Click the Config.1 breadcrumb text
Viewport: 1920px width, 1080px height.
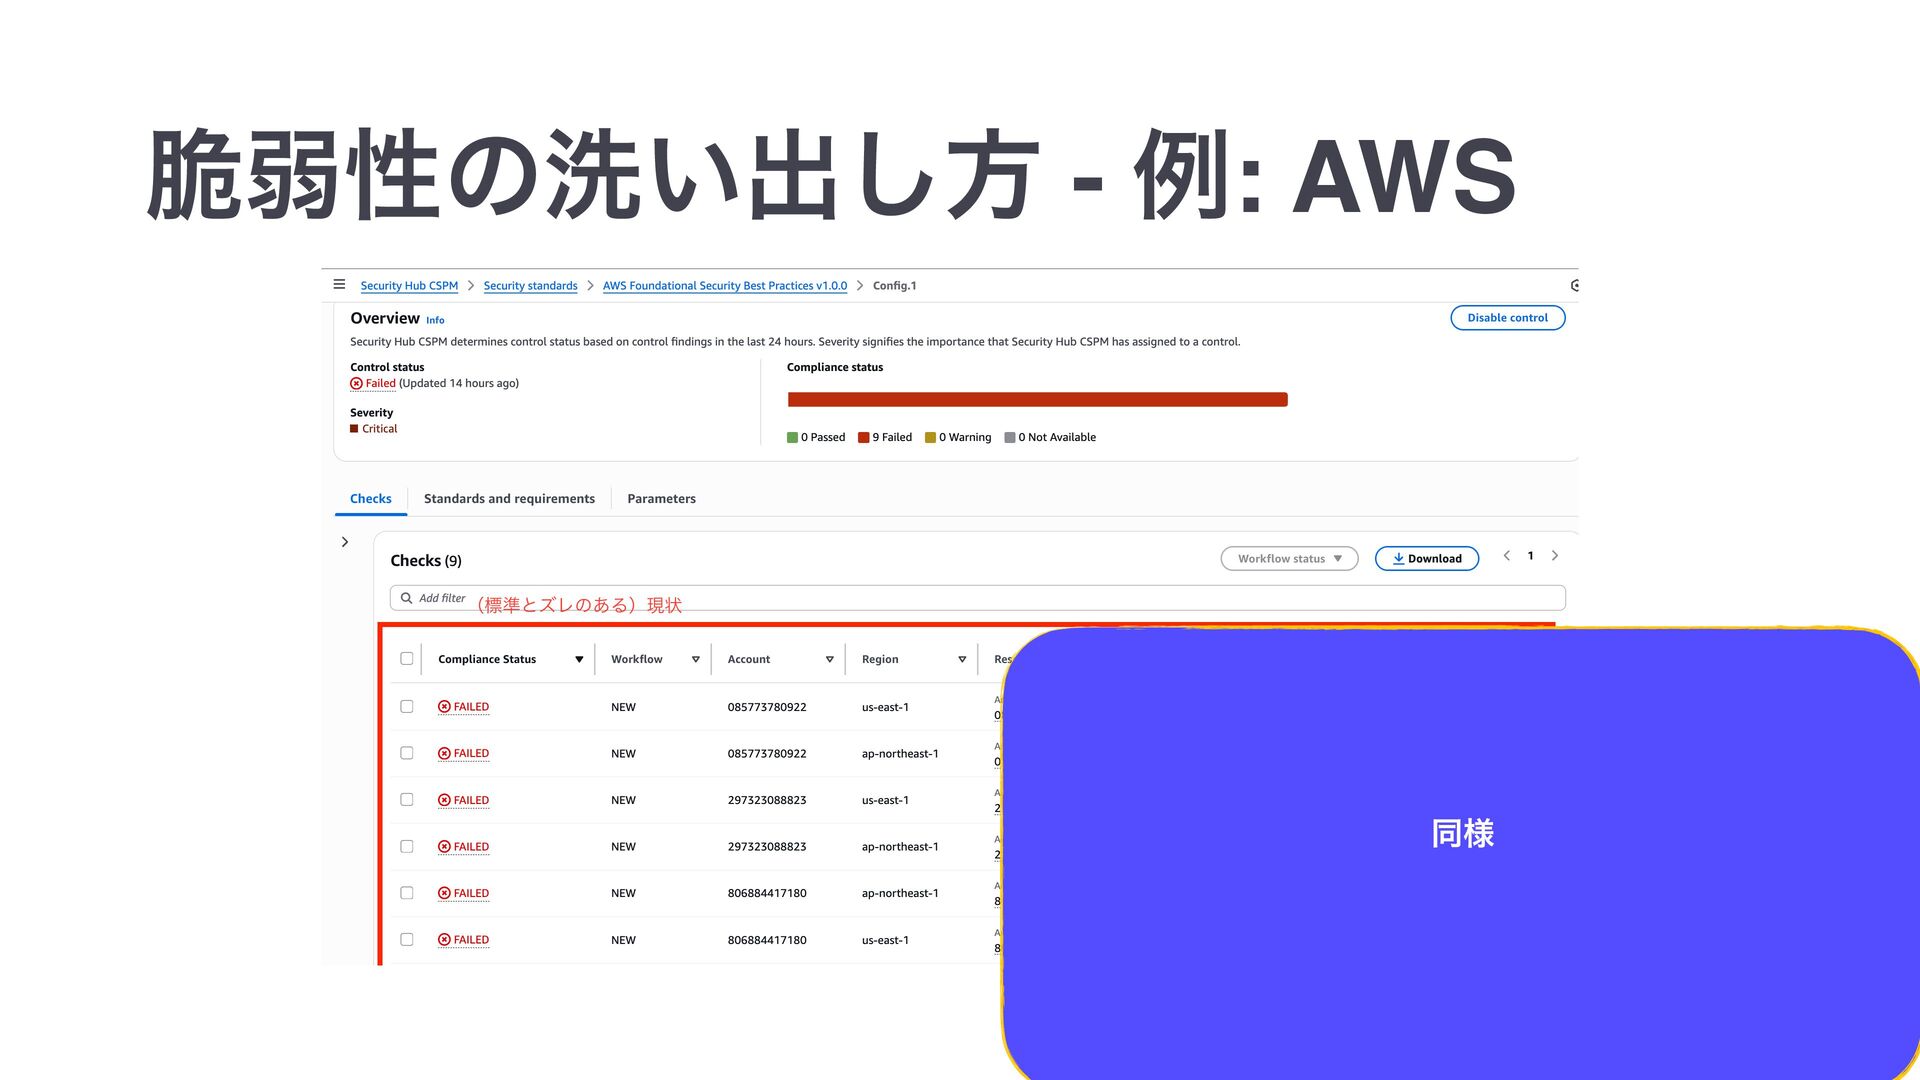coord(894,286)
